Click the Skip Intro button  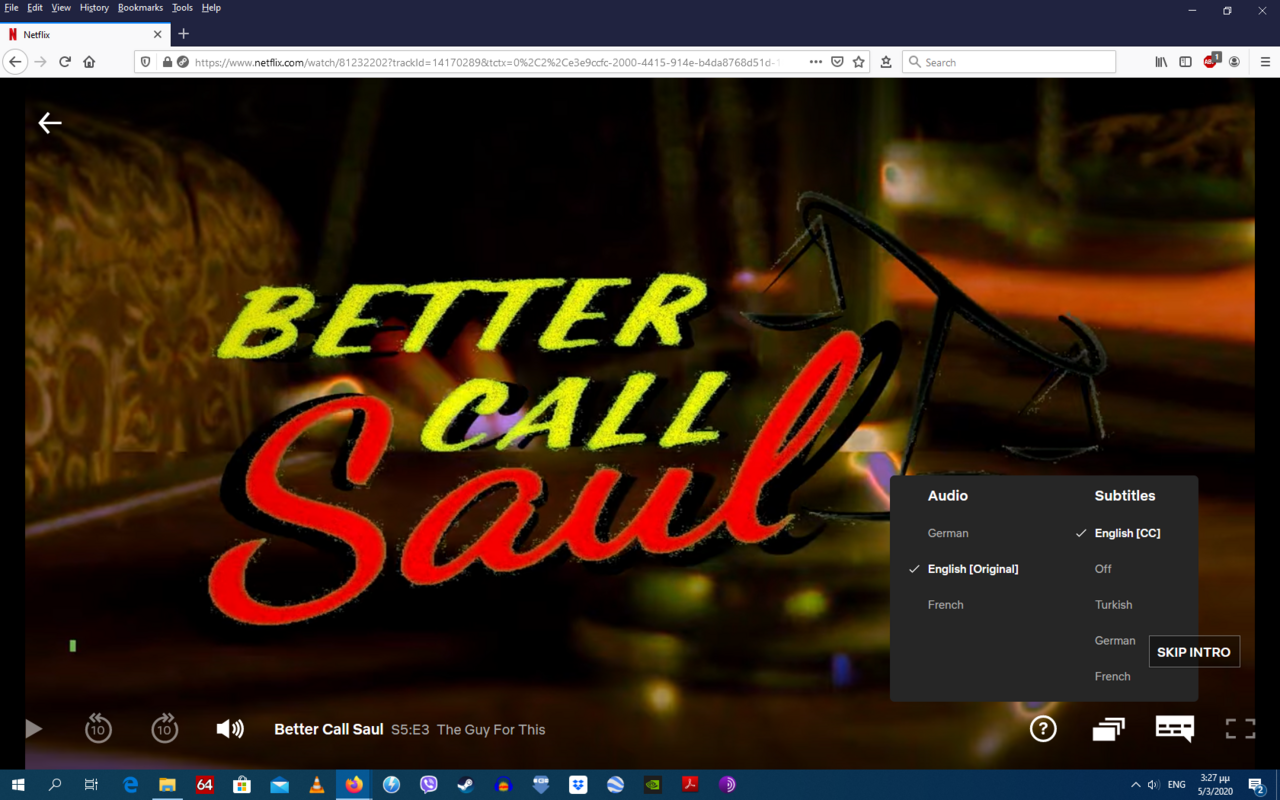click(x=1194, y=652)
